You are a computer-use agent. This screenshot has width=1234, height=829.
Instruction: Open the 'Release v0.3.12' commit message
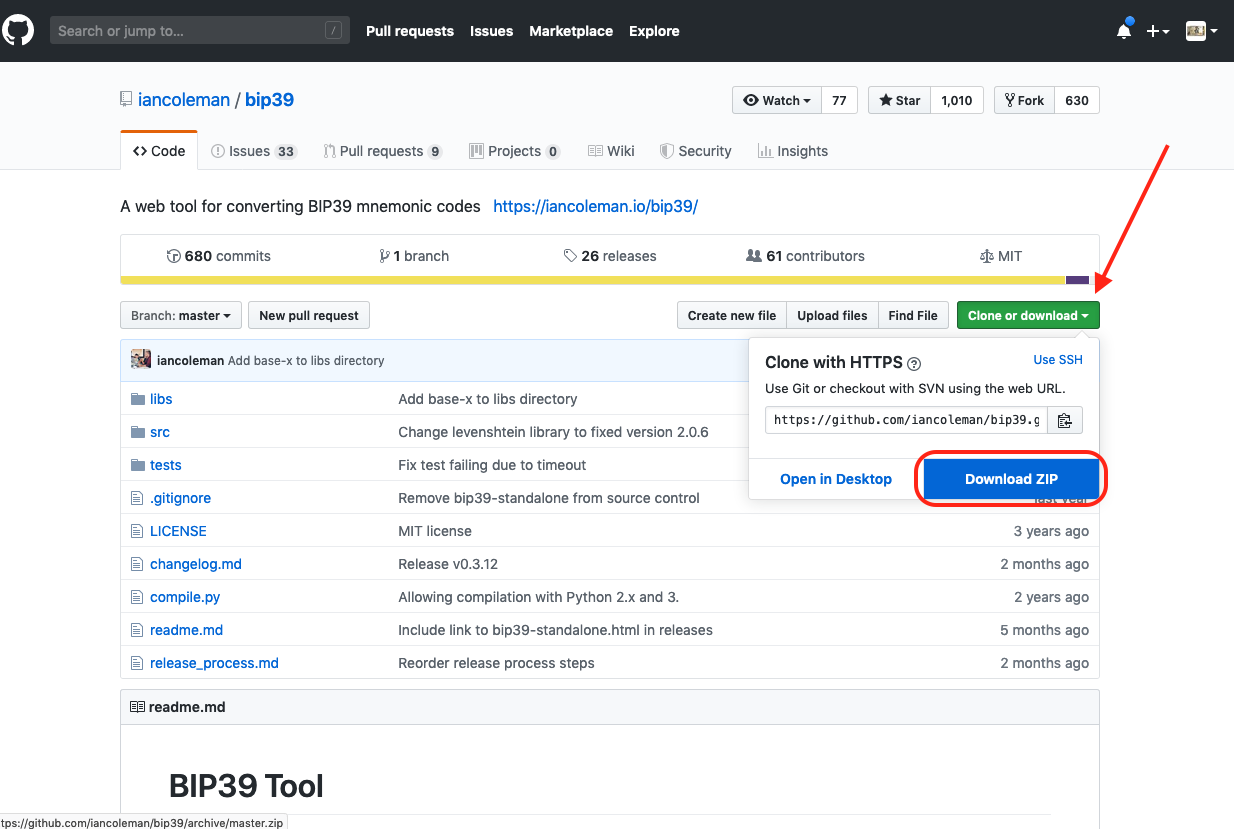(448, 564)
